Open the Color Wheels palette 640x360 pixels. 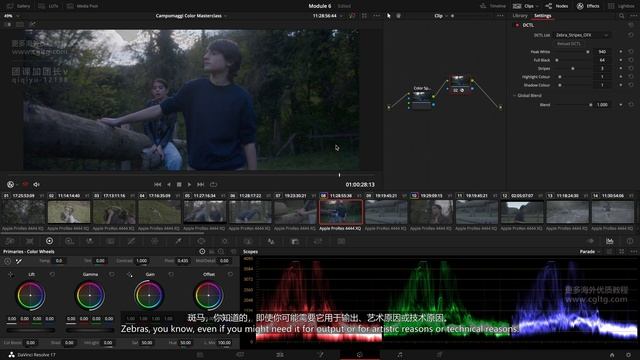(x=49, y=241)
